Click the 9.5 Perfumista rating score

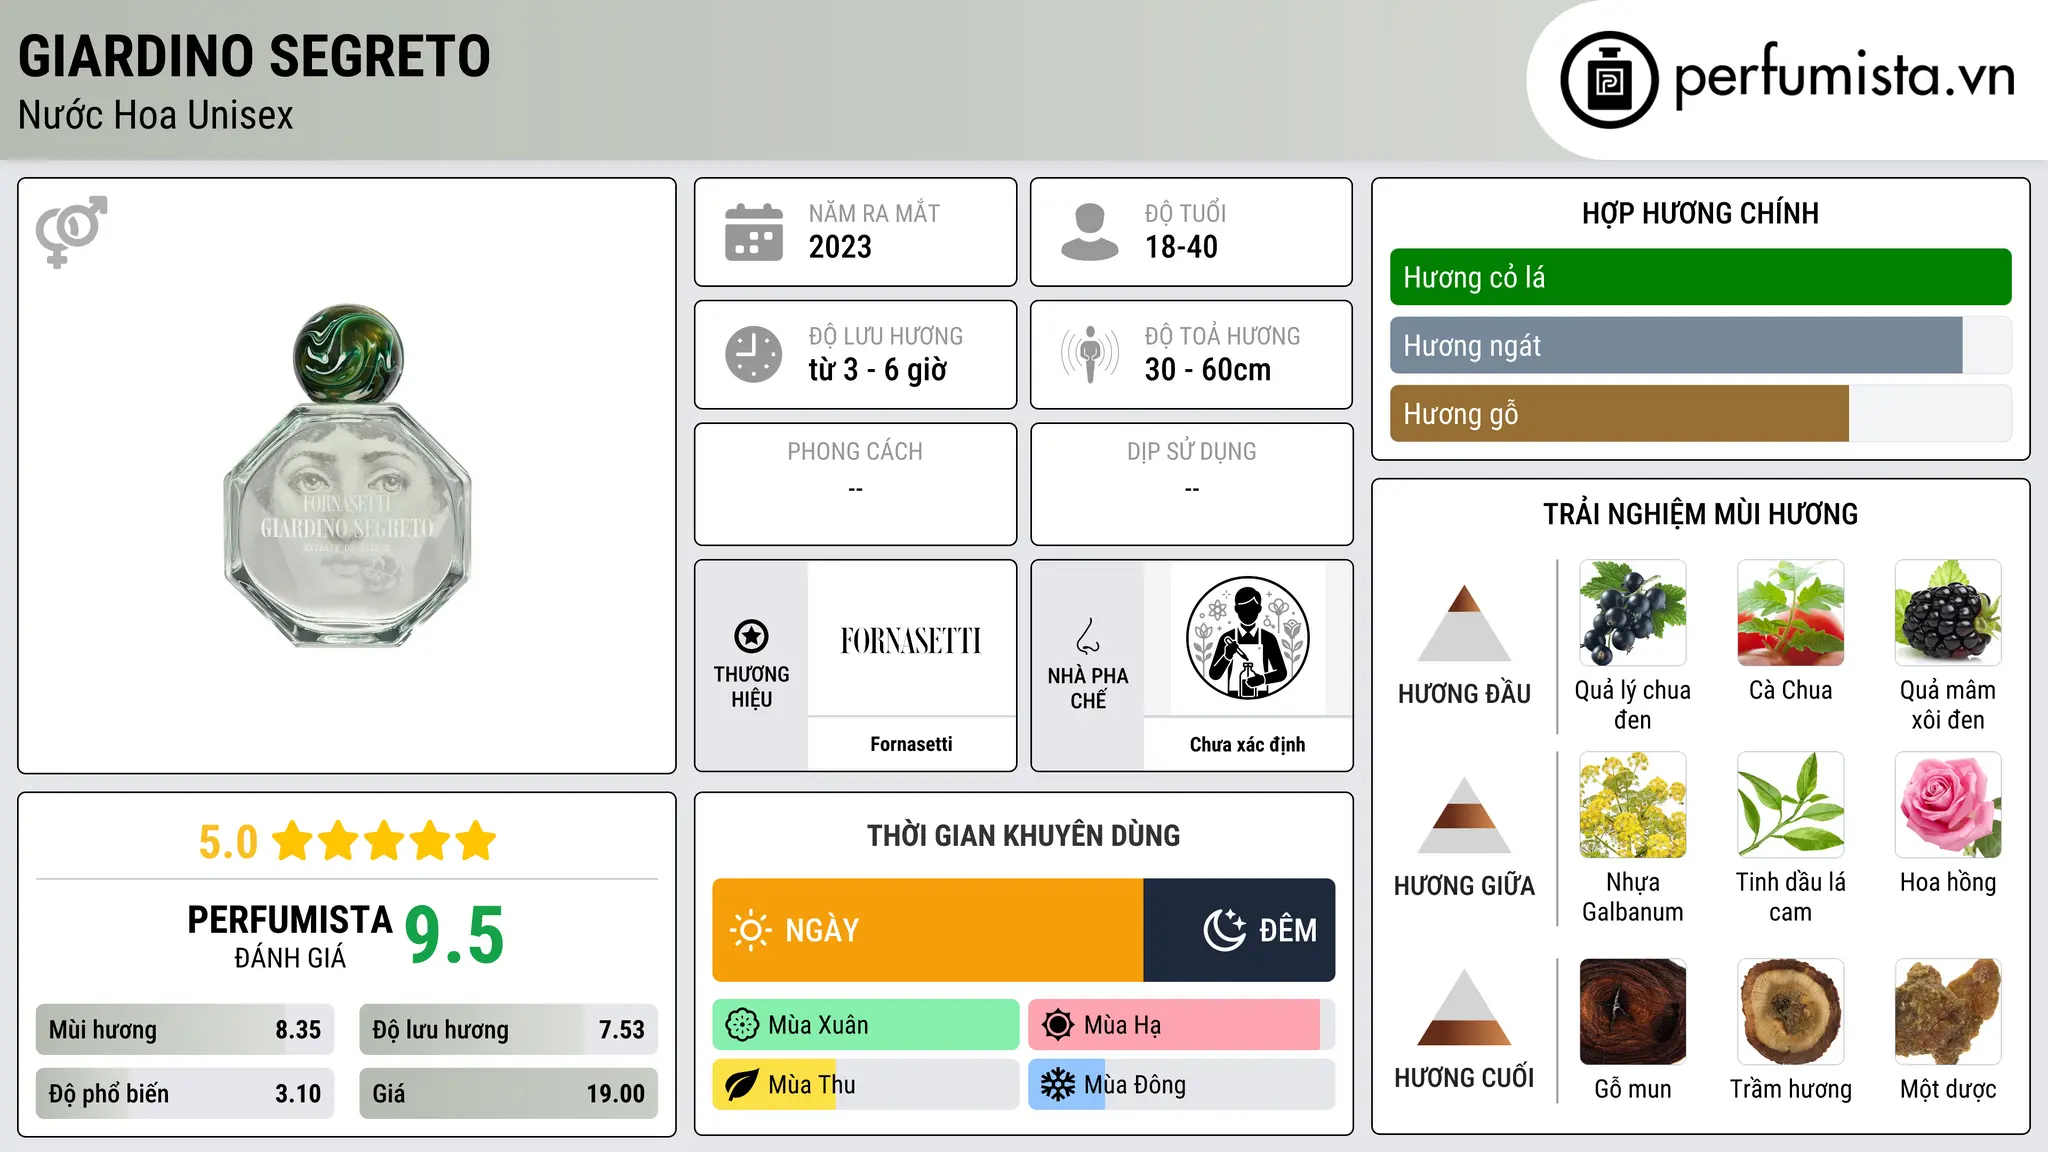point(454,935)
